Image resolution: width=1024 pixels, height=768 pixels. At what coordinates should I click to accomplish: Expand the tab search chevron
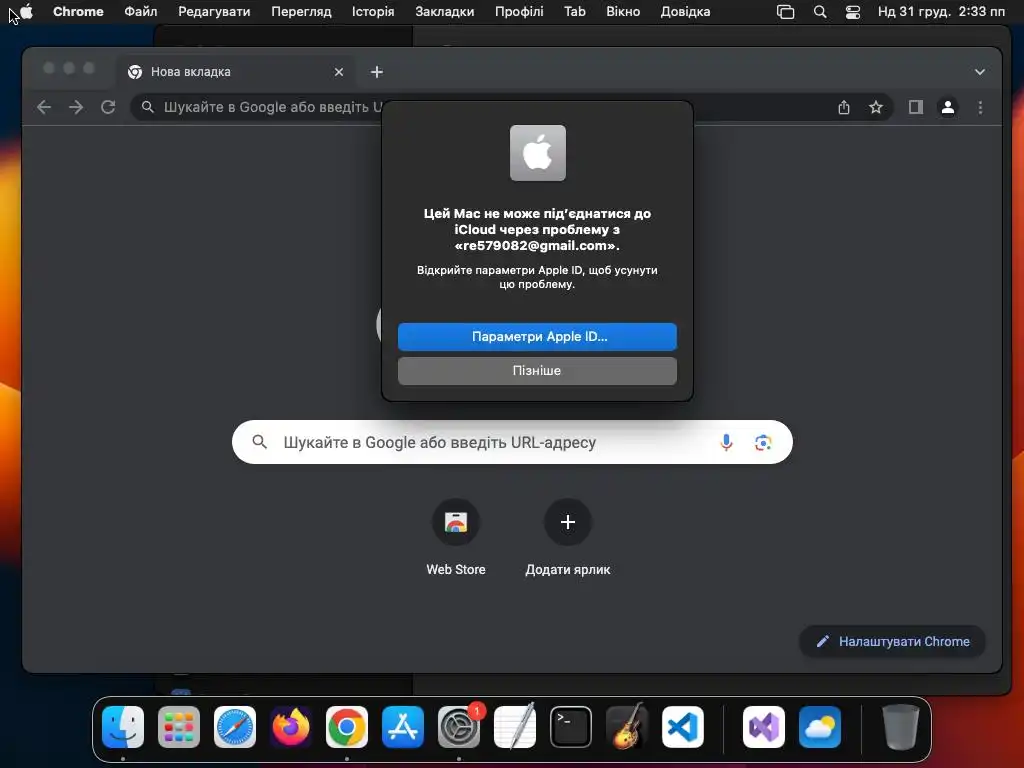pos(980,72)
